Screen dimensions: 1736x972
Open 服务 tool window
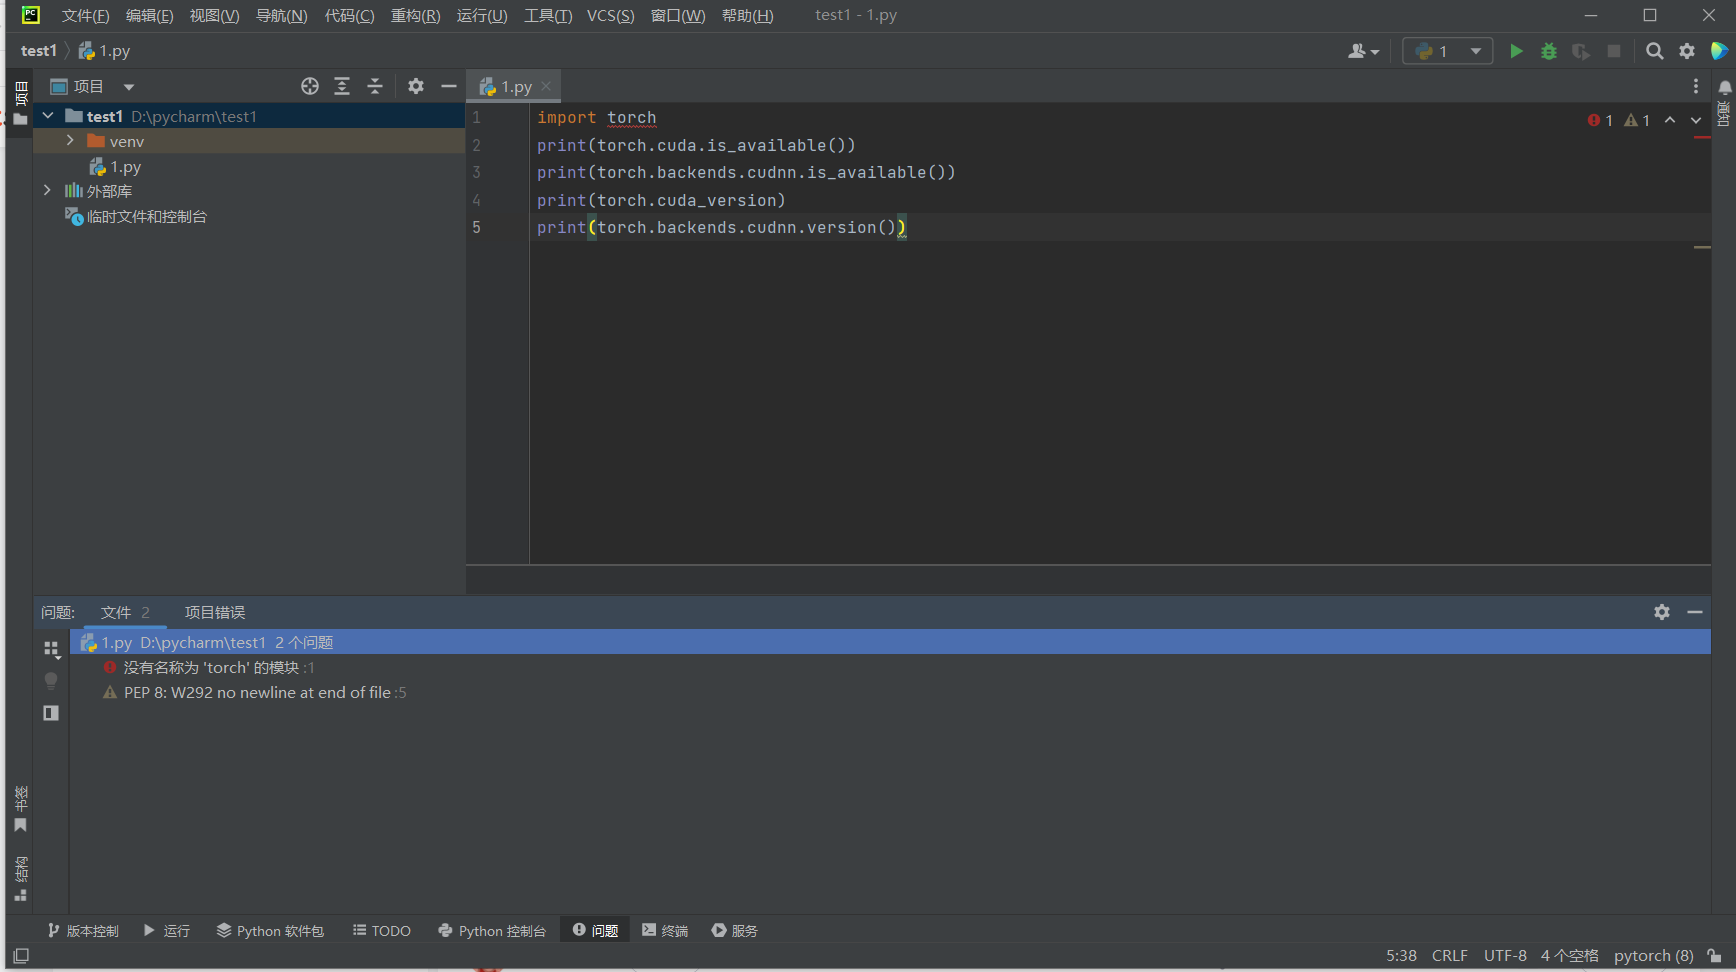pos(735,930)
